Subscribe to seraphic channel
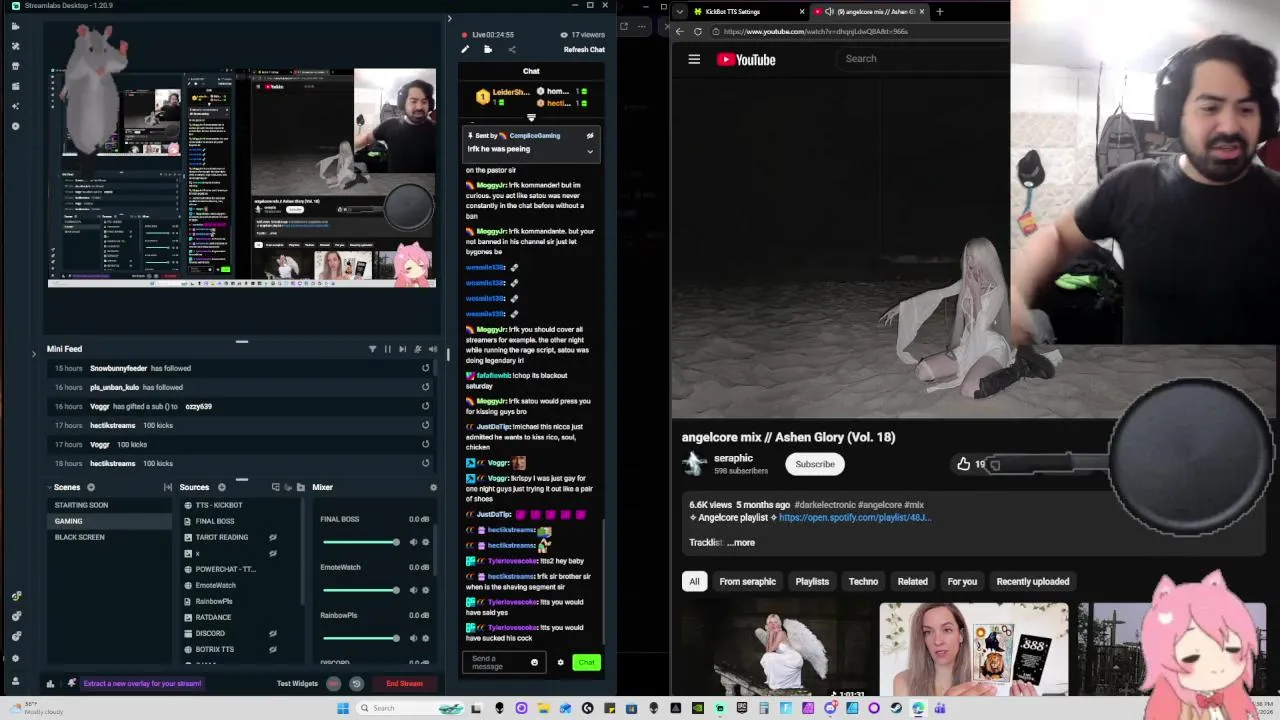This screenshot has width=1280, height=720. point(815,464)
